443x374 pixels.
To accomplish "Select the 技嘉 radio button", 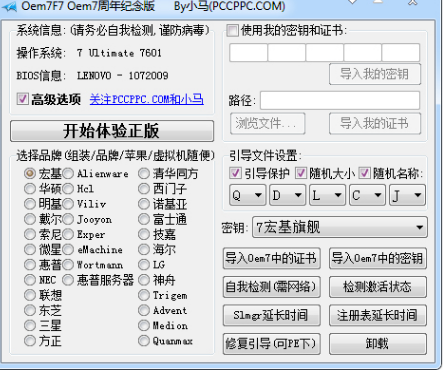I will click(144, 234).
